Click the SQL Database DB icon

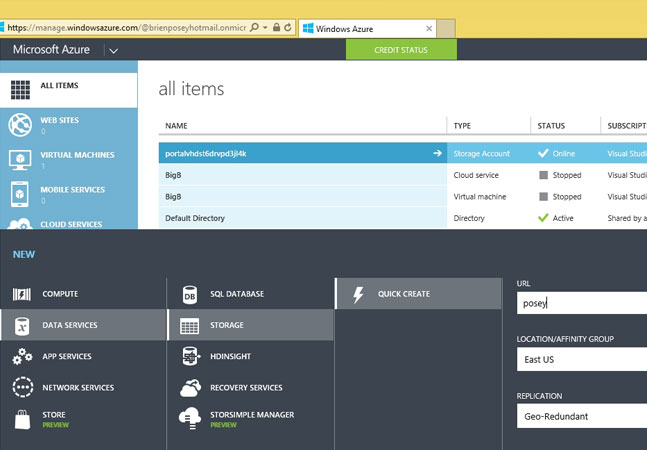click(x=190, y=295)
